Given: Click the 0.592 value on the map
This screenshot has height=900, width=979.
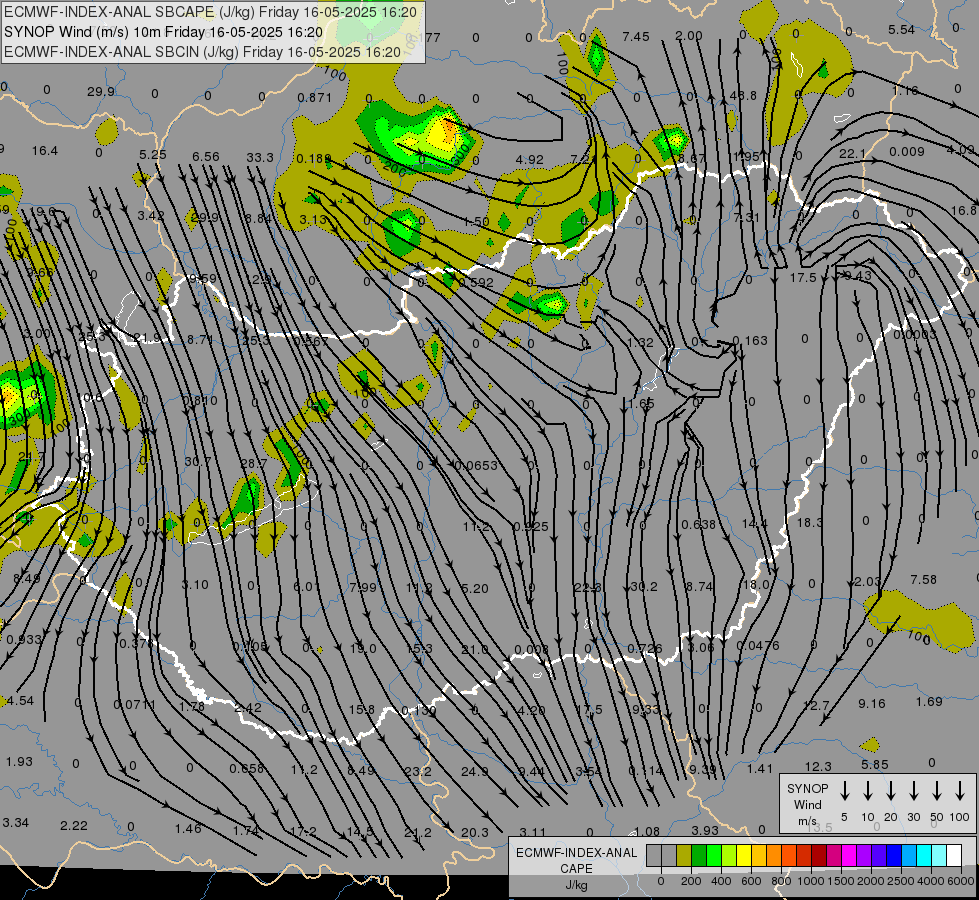Looking at the screenshot, I should (x=476, y=282).
